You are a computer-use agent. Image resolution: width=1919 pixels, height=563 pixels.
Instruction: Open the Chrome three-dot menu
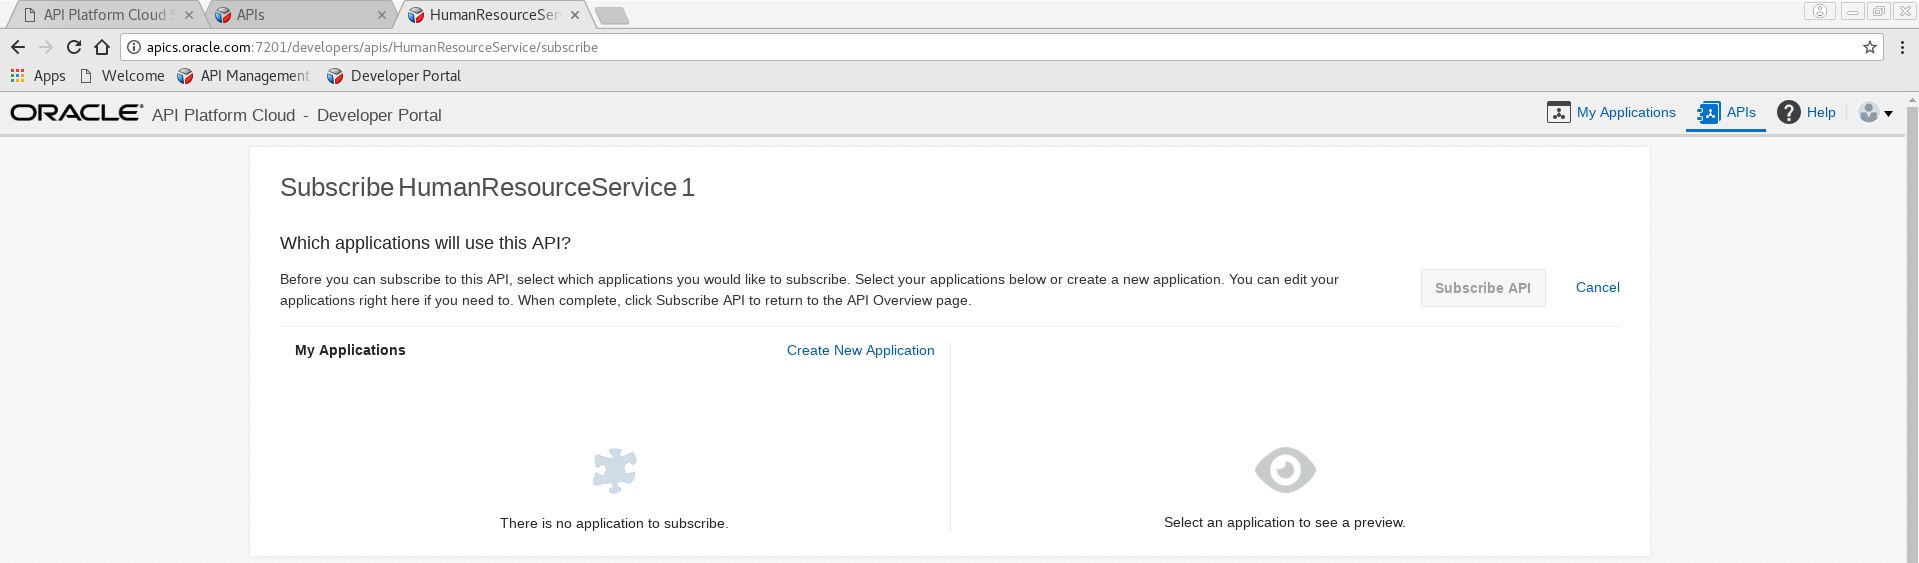pos(1901,47)
